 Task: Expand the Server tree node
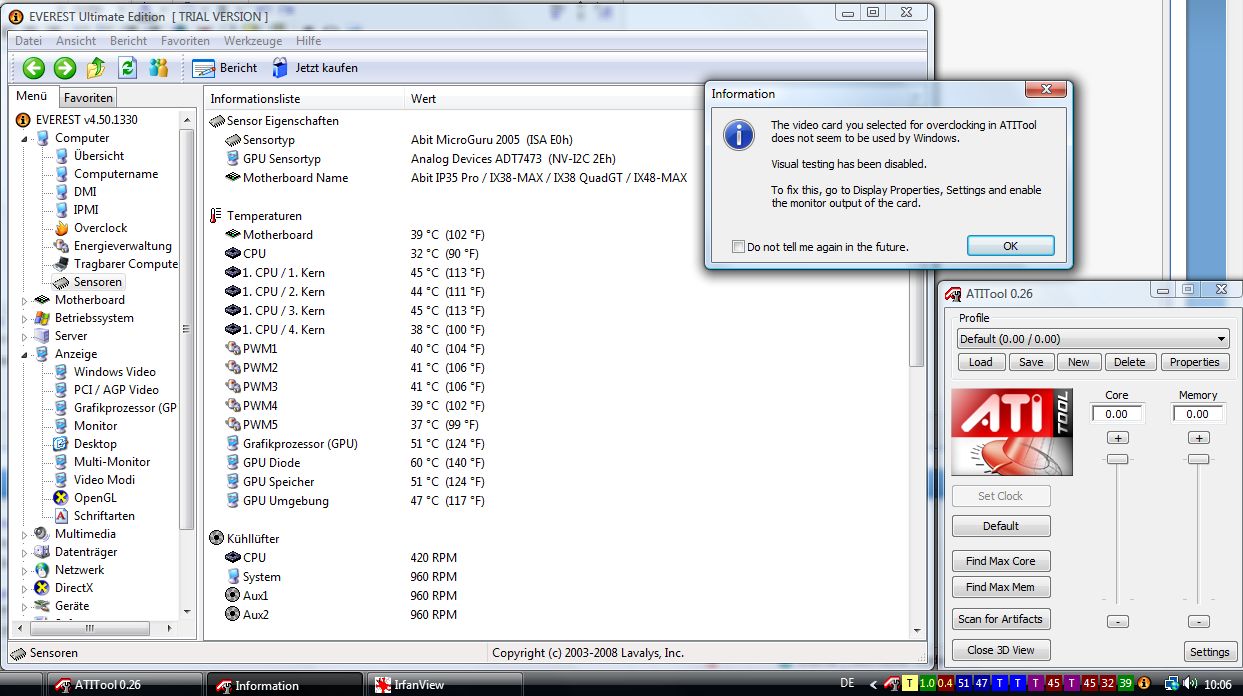(x=25, y=336)
